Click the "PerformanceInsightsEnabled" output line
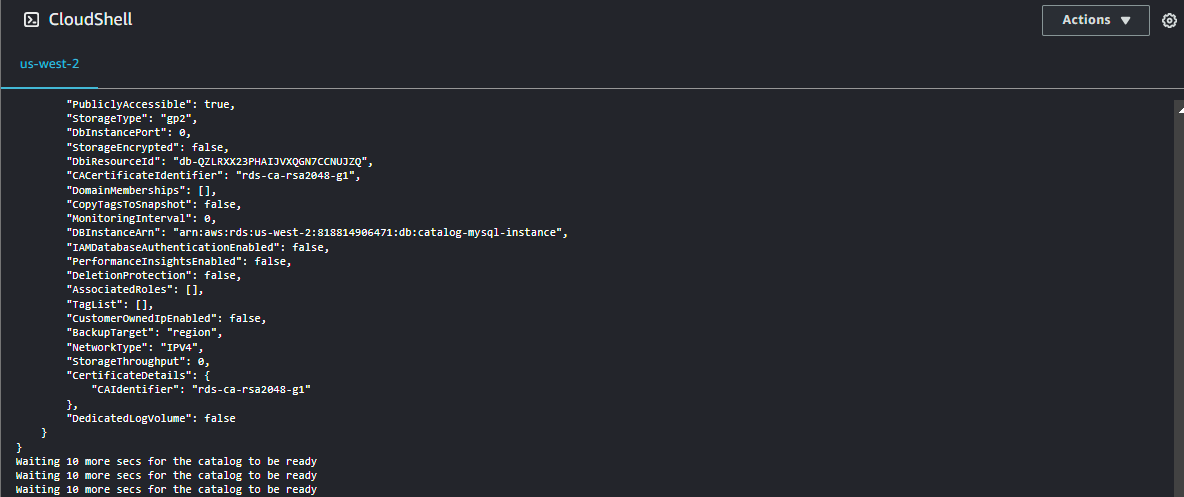Screen dimensions: 1184x497 (178, 261)
